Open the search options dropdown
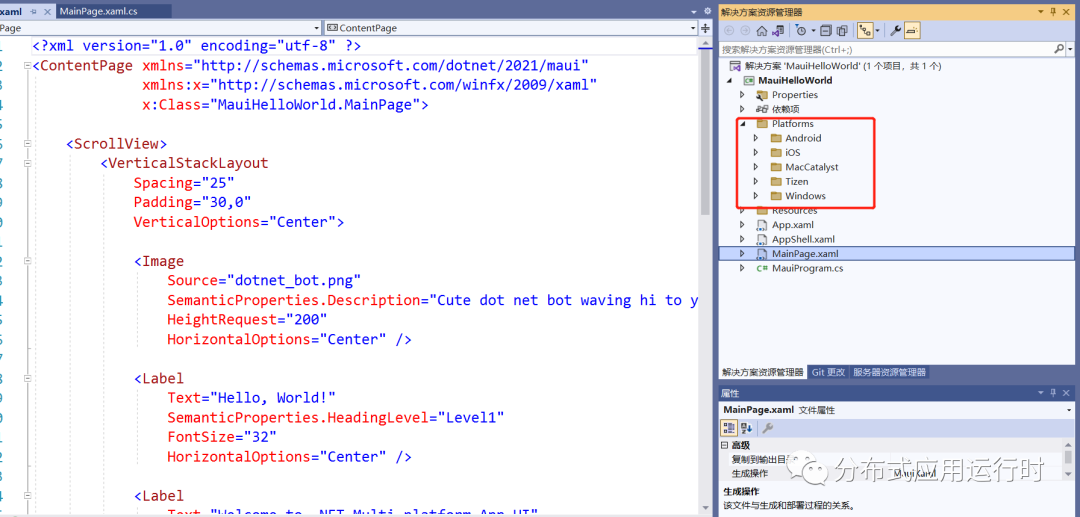 [1070, 50]
